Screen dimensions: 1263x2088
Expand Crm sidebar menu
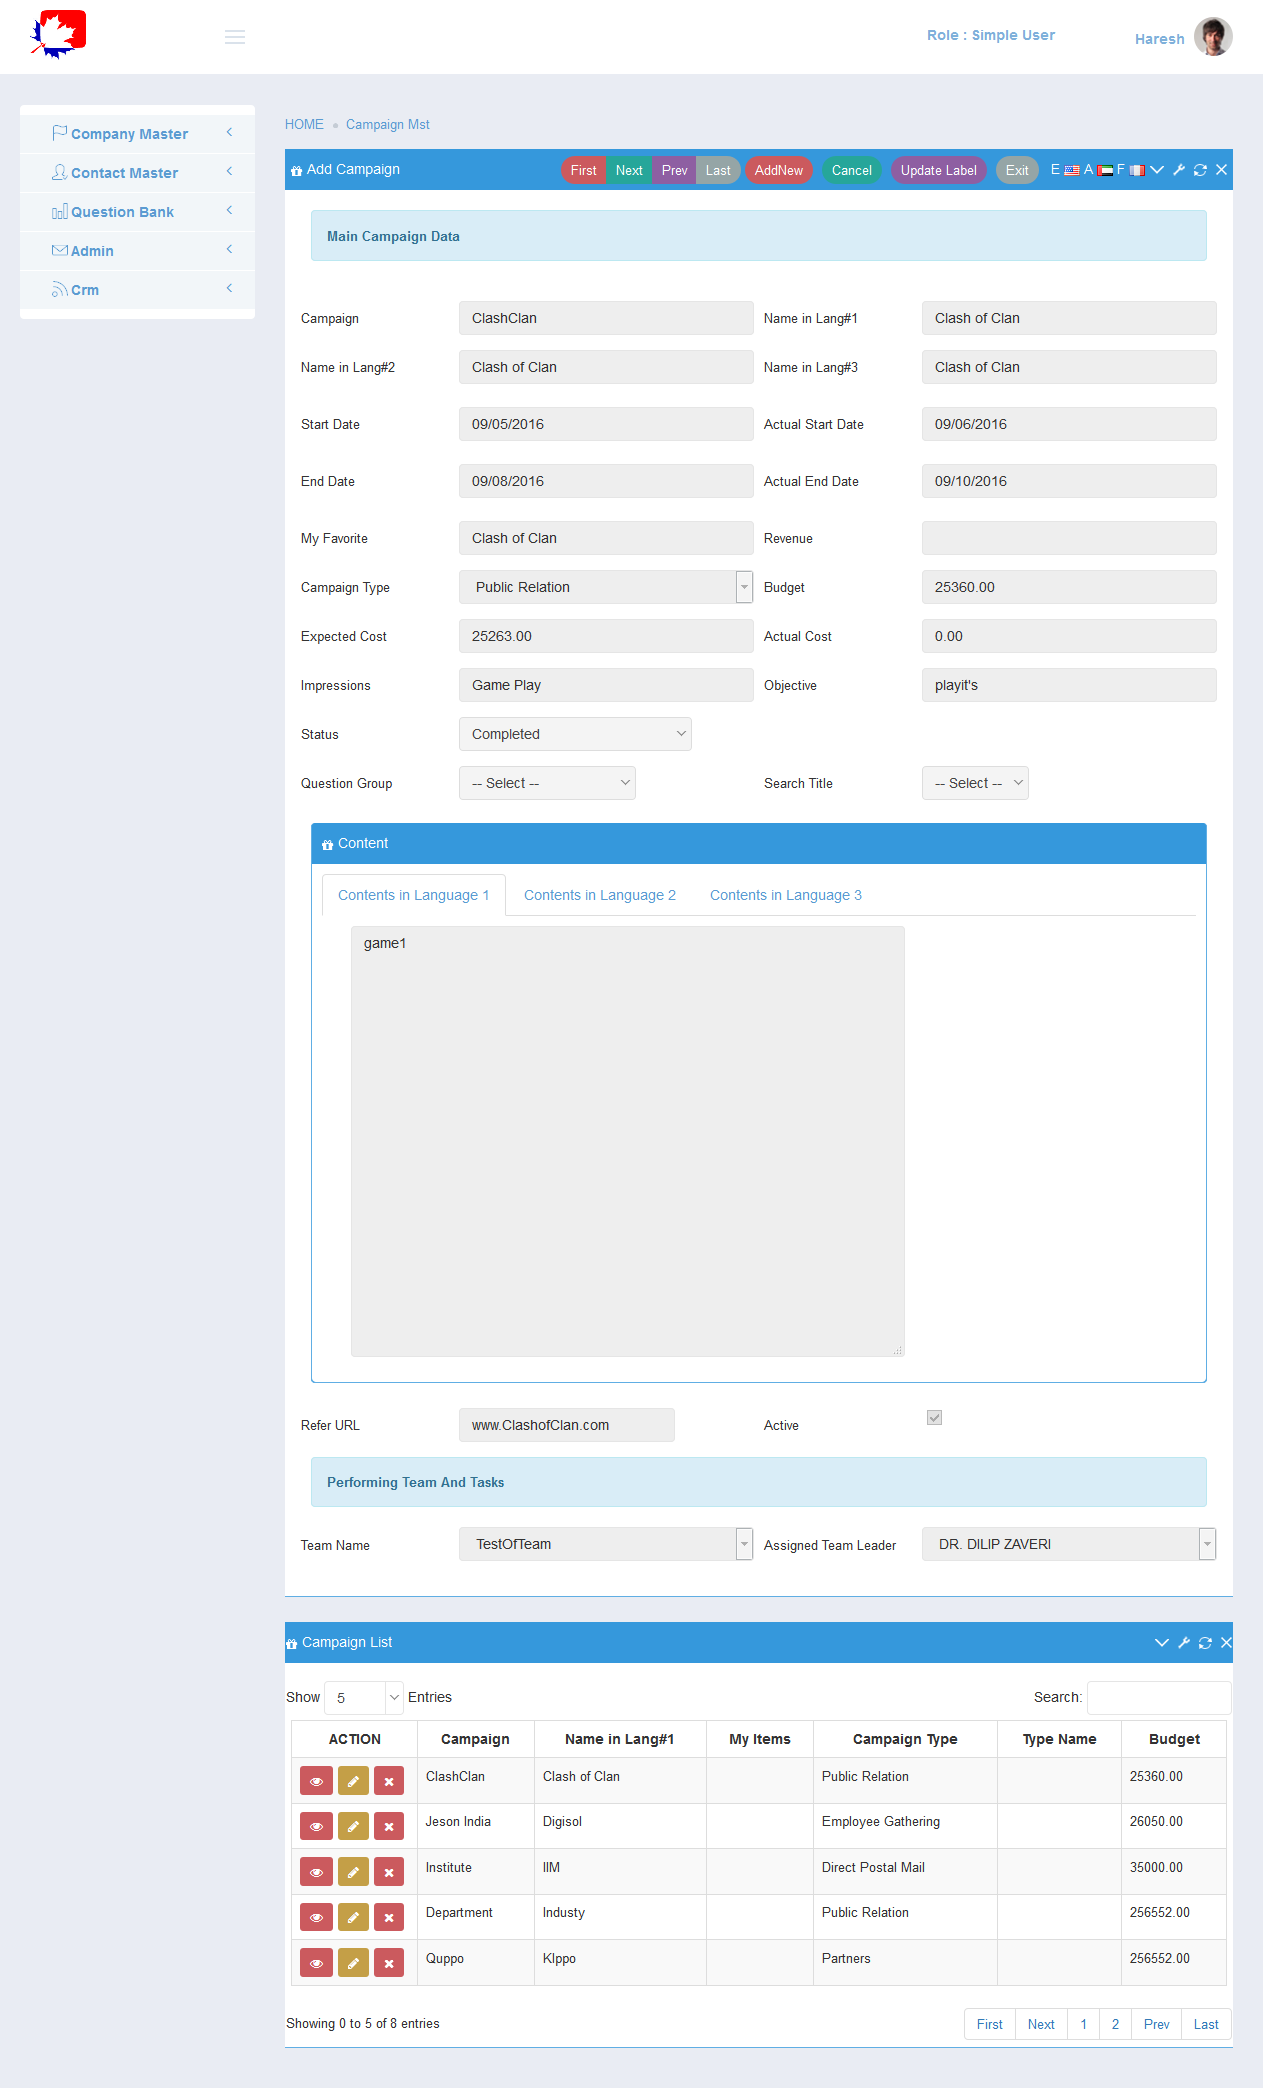tap(137, 289)
